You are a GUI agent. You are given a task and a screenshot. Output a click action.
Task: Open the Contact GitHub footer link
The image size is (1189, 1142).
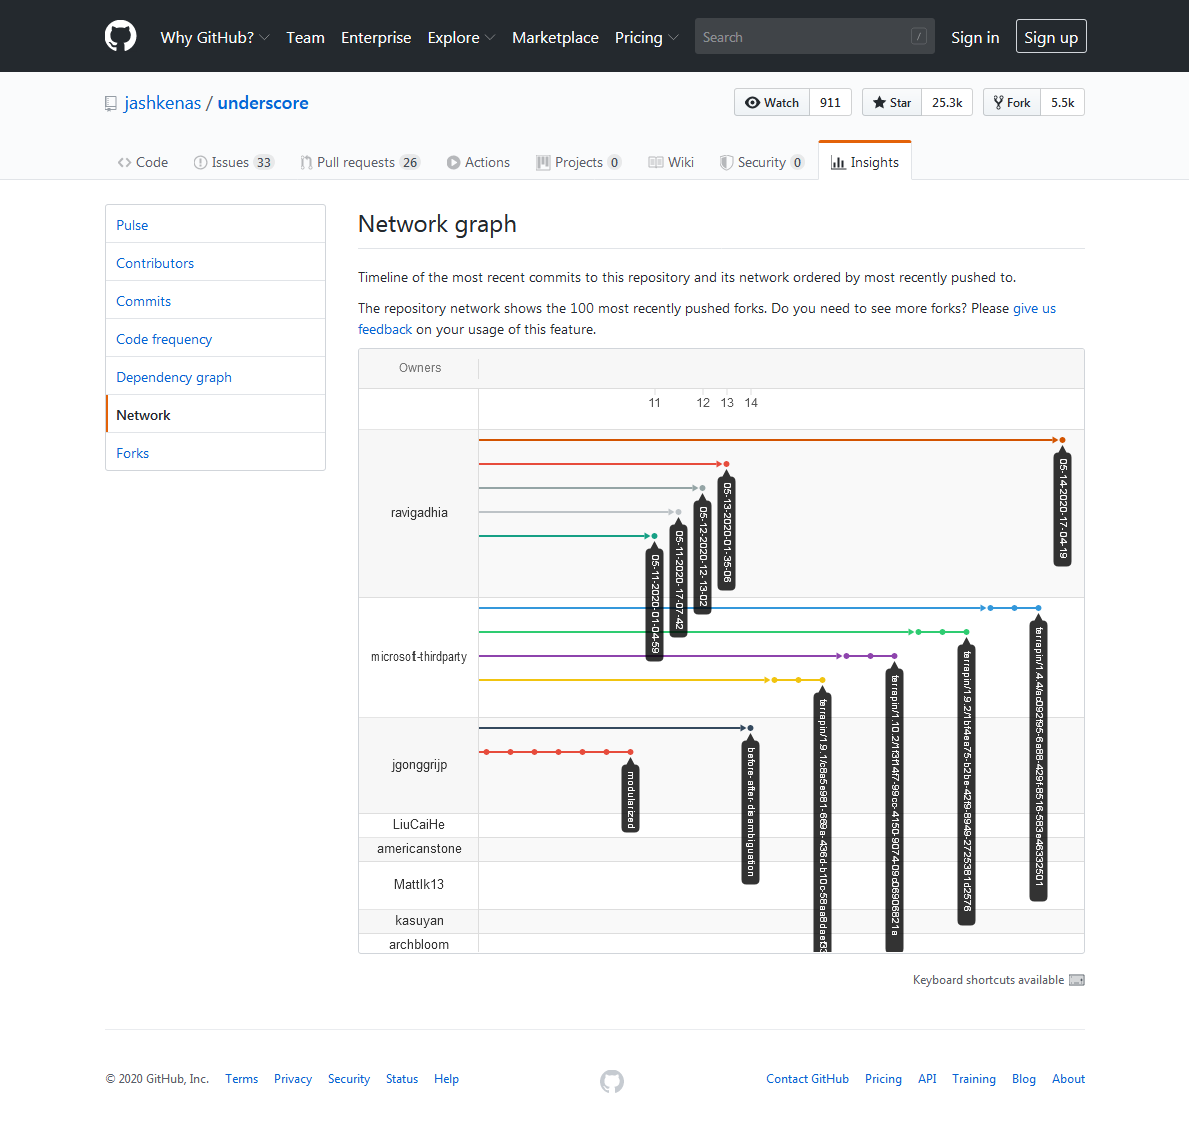pos(808,1079)
